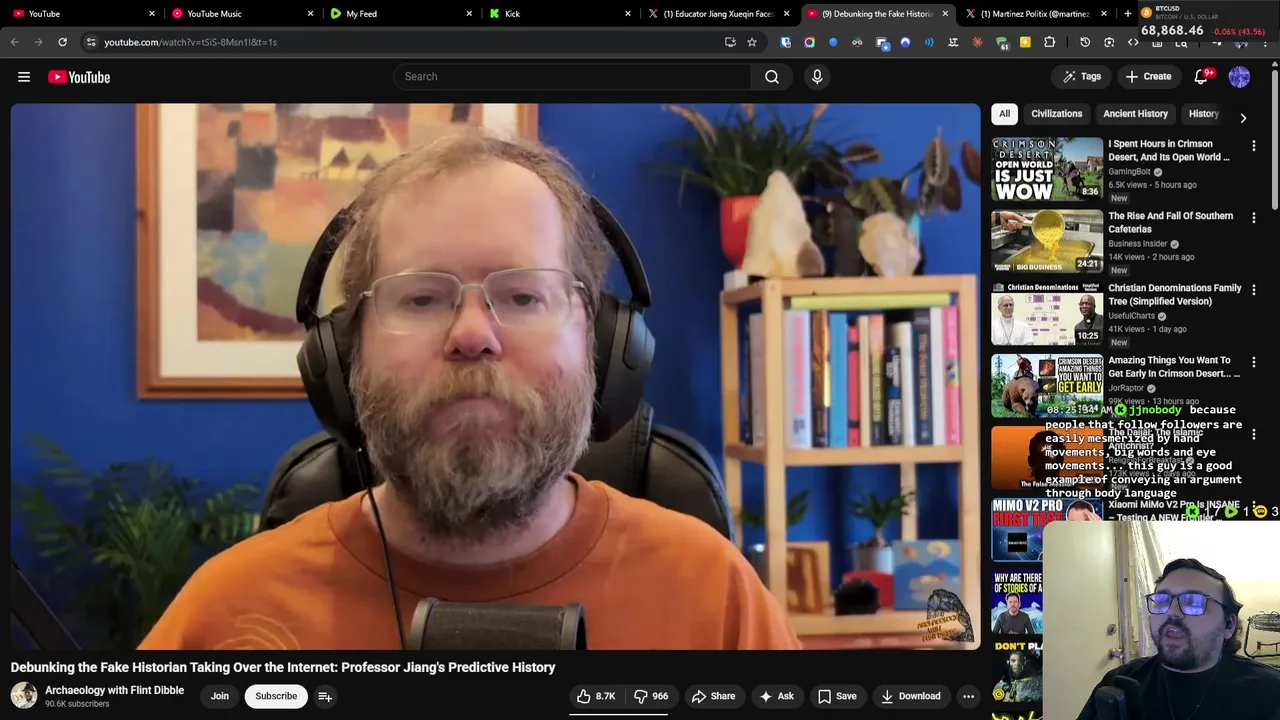The height and width of the screenshot is (720, 1280).
Task: Open the Tags extension button
Action: click(x=1081, y=77)
